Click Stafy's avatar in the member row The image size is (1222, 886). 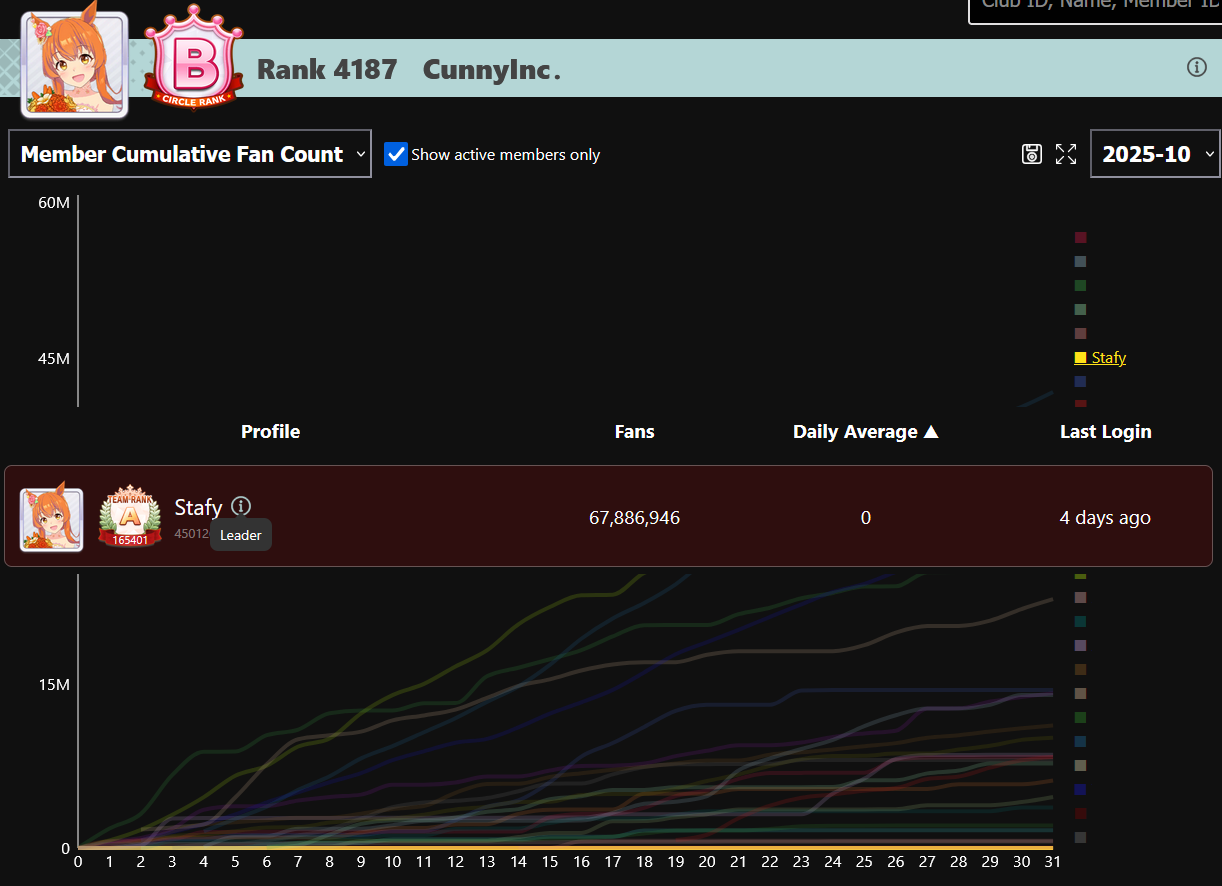pos(52,519)
